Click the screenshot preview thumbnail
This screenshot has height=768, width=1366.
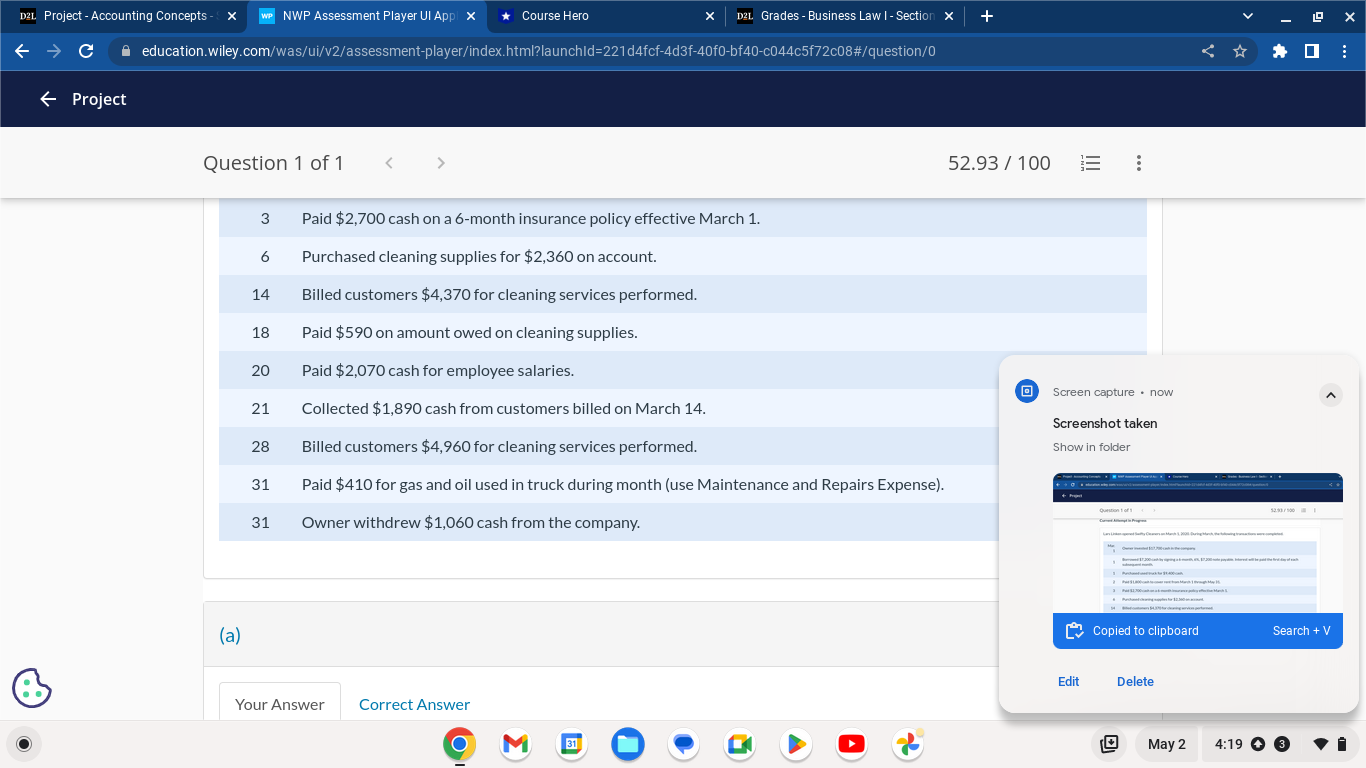click(x=1197, y=545)
